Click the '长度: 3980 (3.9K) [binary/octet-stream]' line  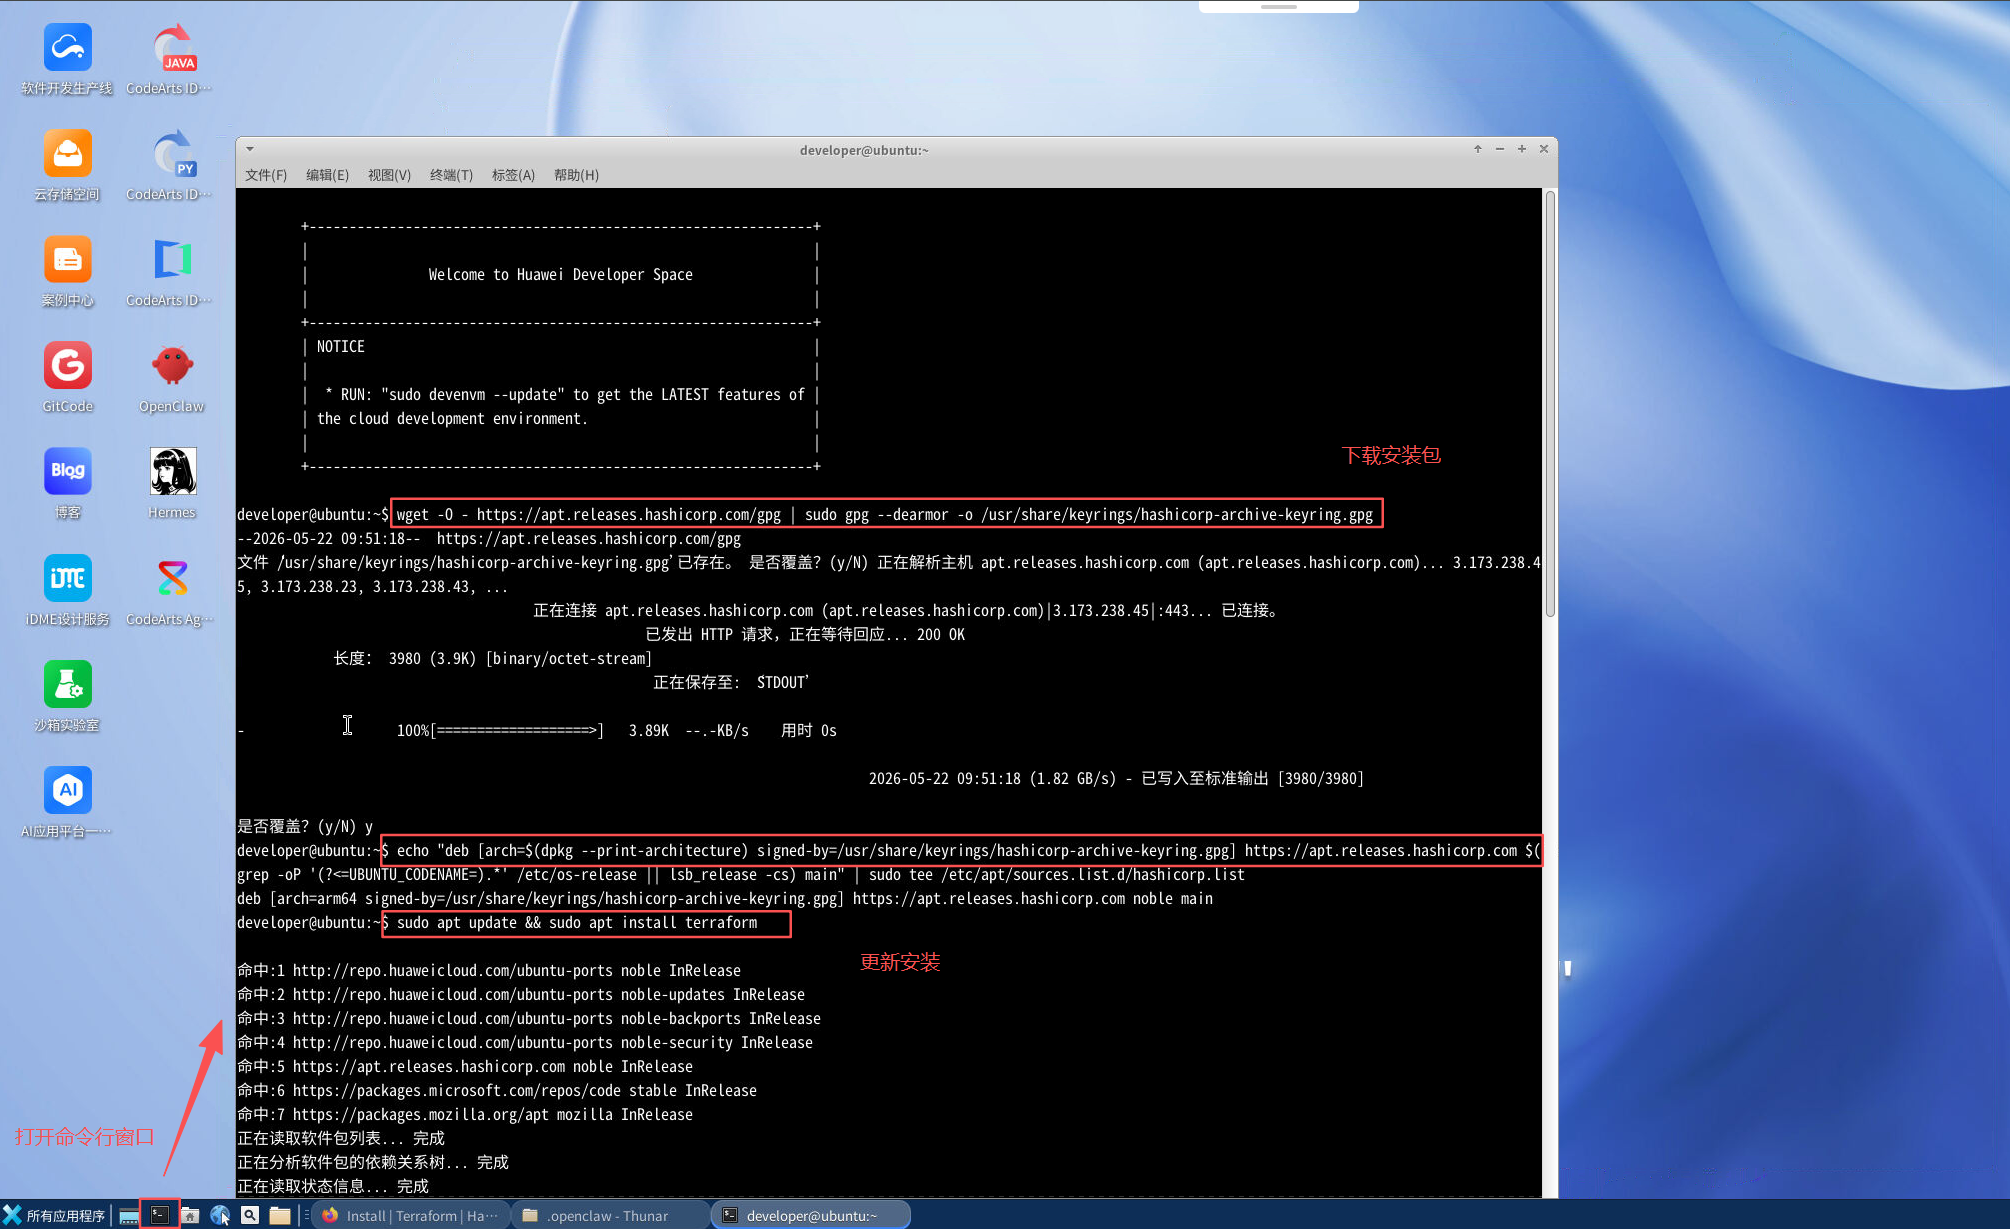(x=493, y=659)
